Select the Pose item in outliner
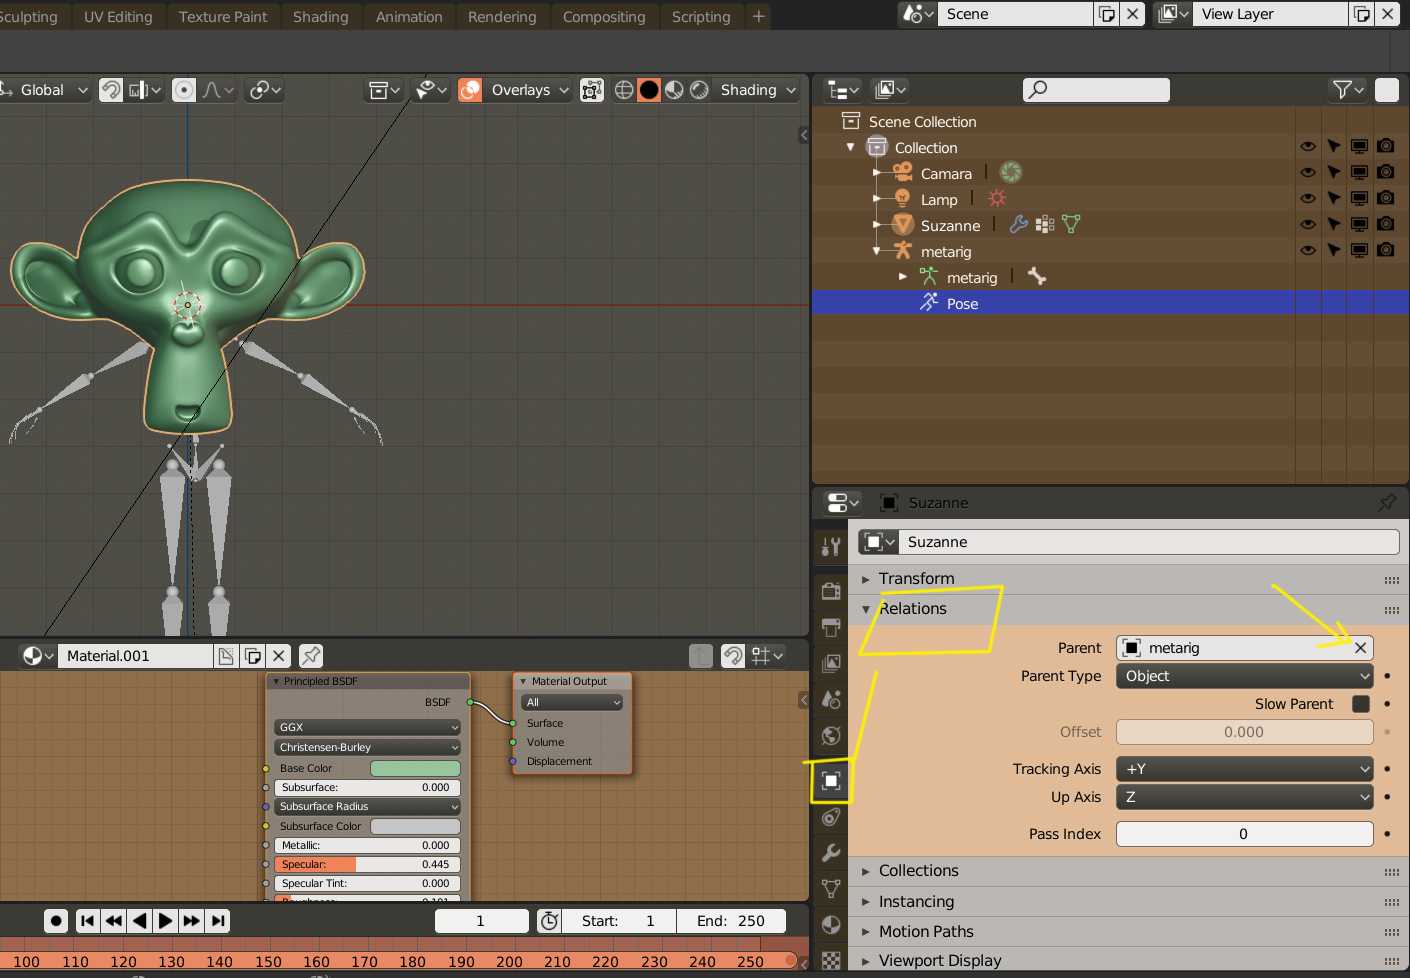This screenshot has width=1410, height=978. 962,304
